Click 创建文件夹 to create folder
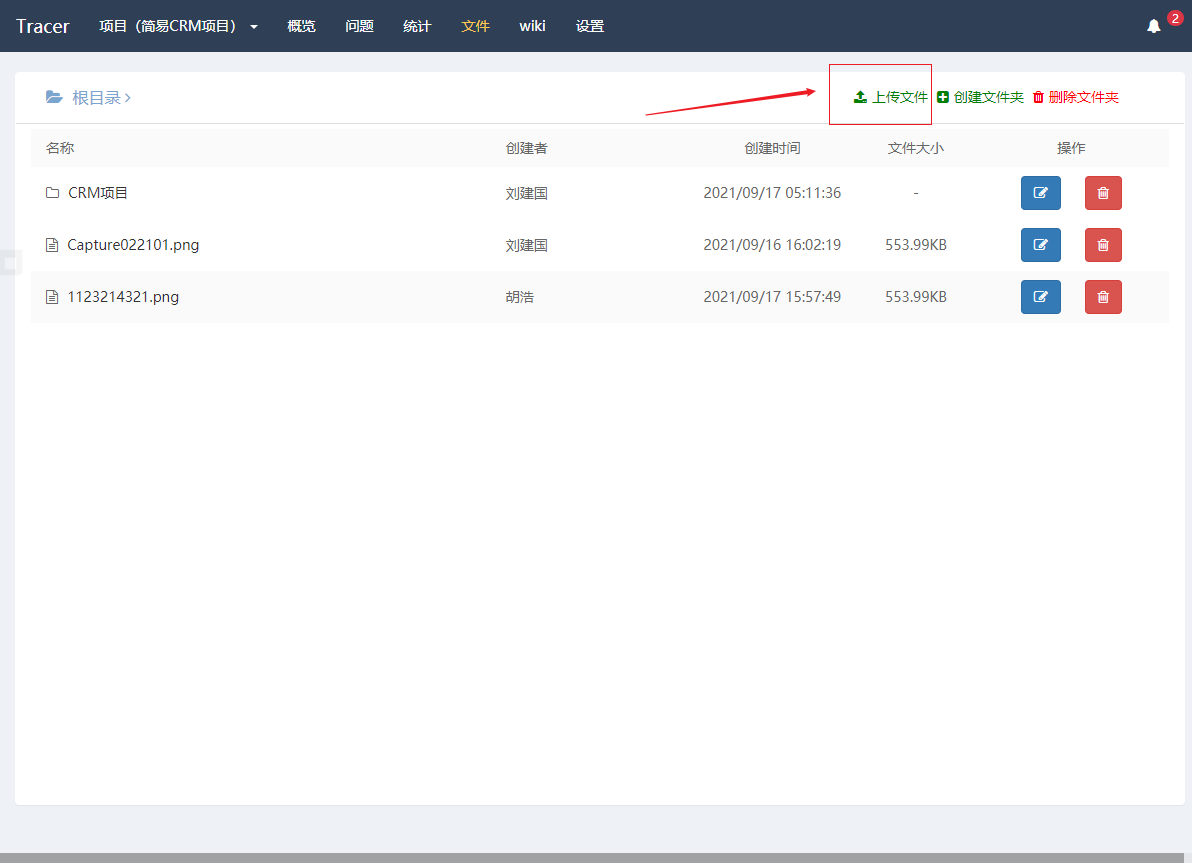The height and width of the screenshot is (863, 1192). (980, 97)
